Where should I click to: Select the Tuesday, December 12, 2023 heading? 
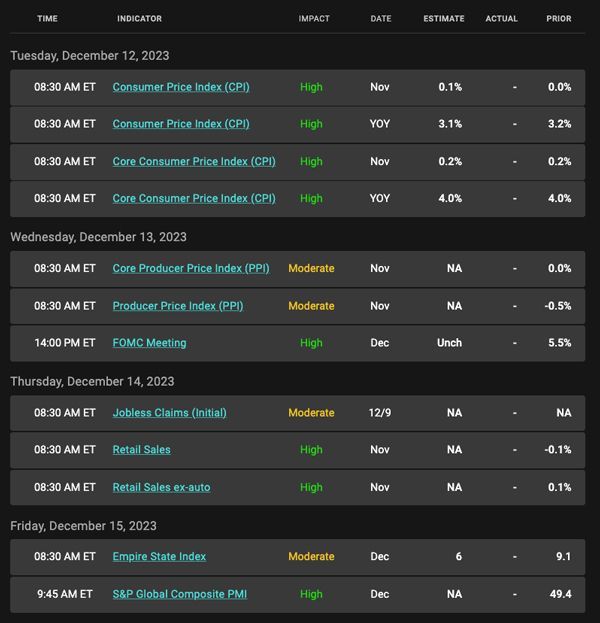coord(90,56)
